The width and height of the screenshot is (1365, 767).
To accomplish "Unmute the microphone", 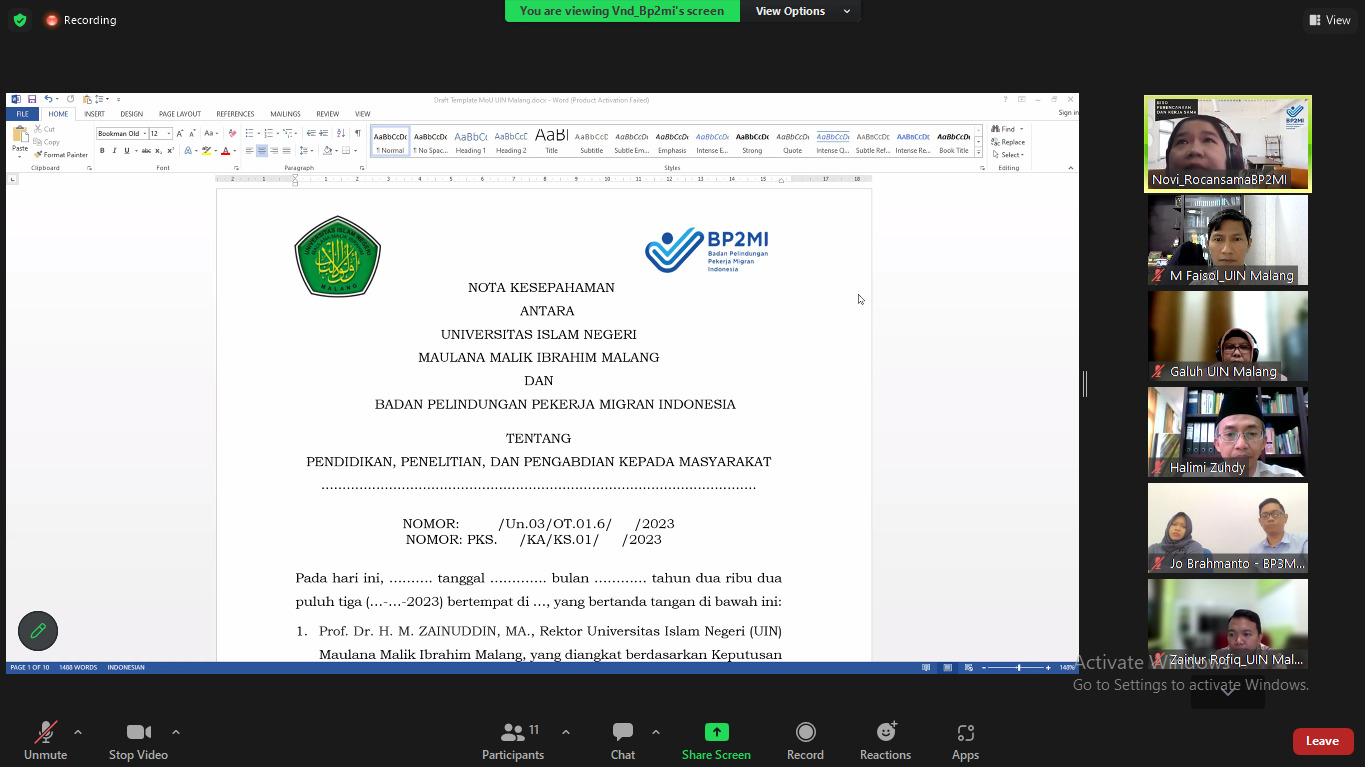I will 45,733.
